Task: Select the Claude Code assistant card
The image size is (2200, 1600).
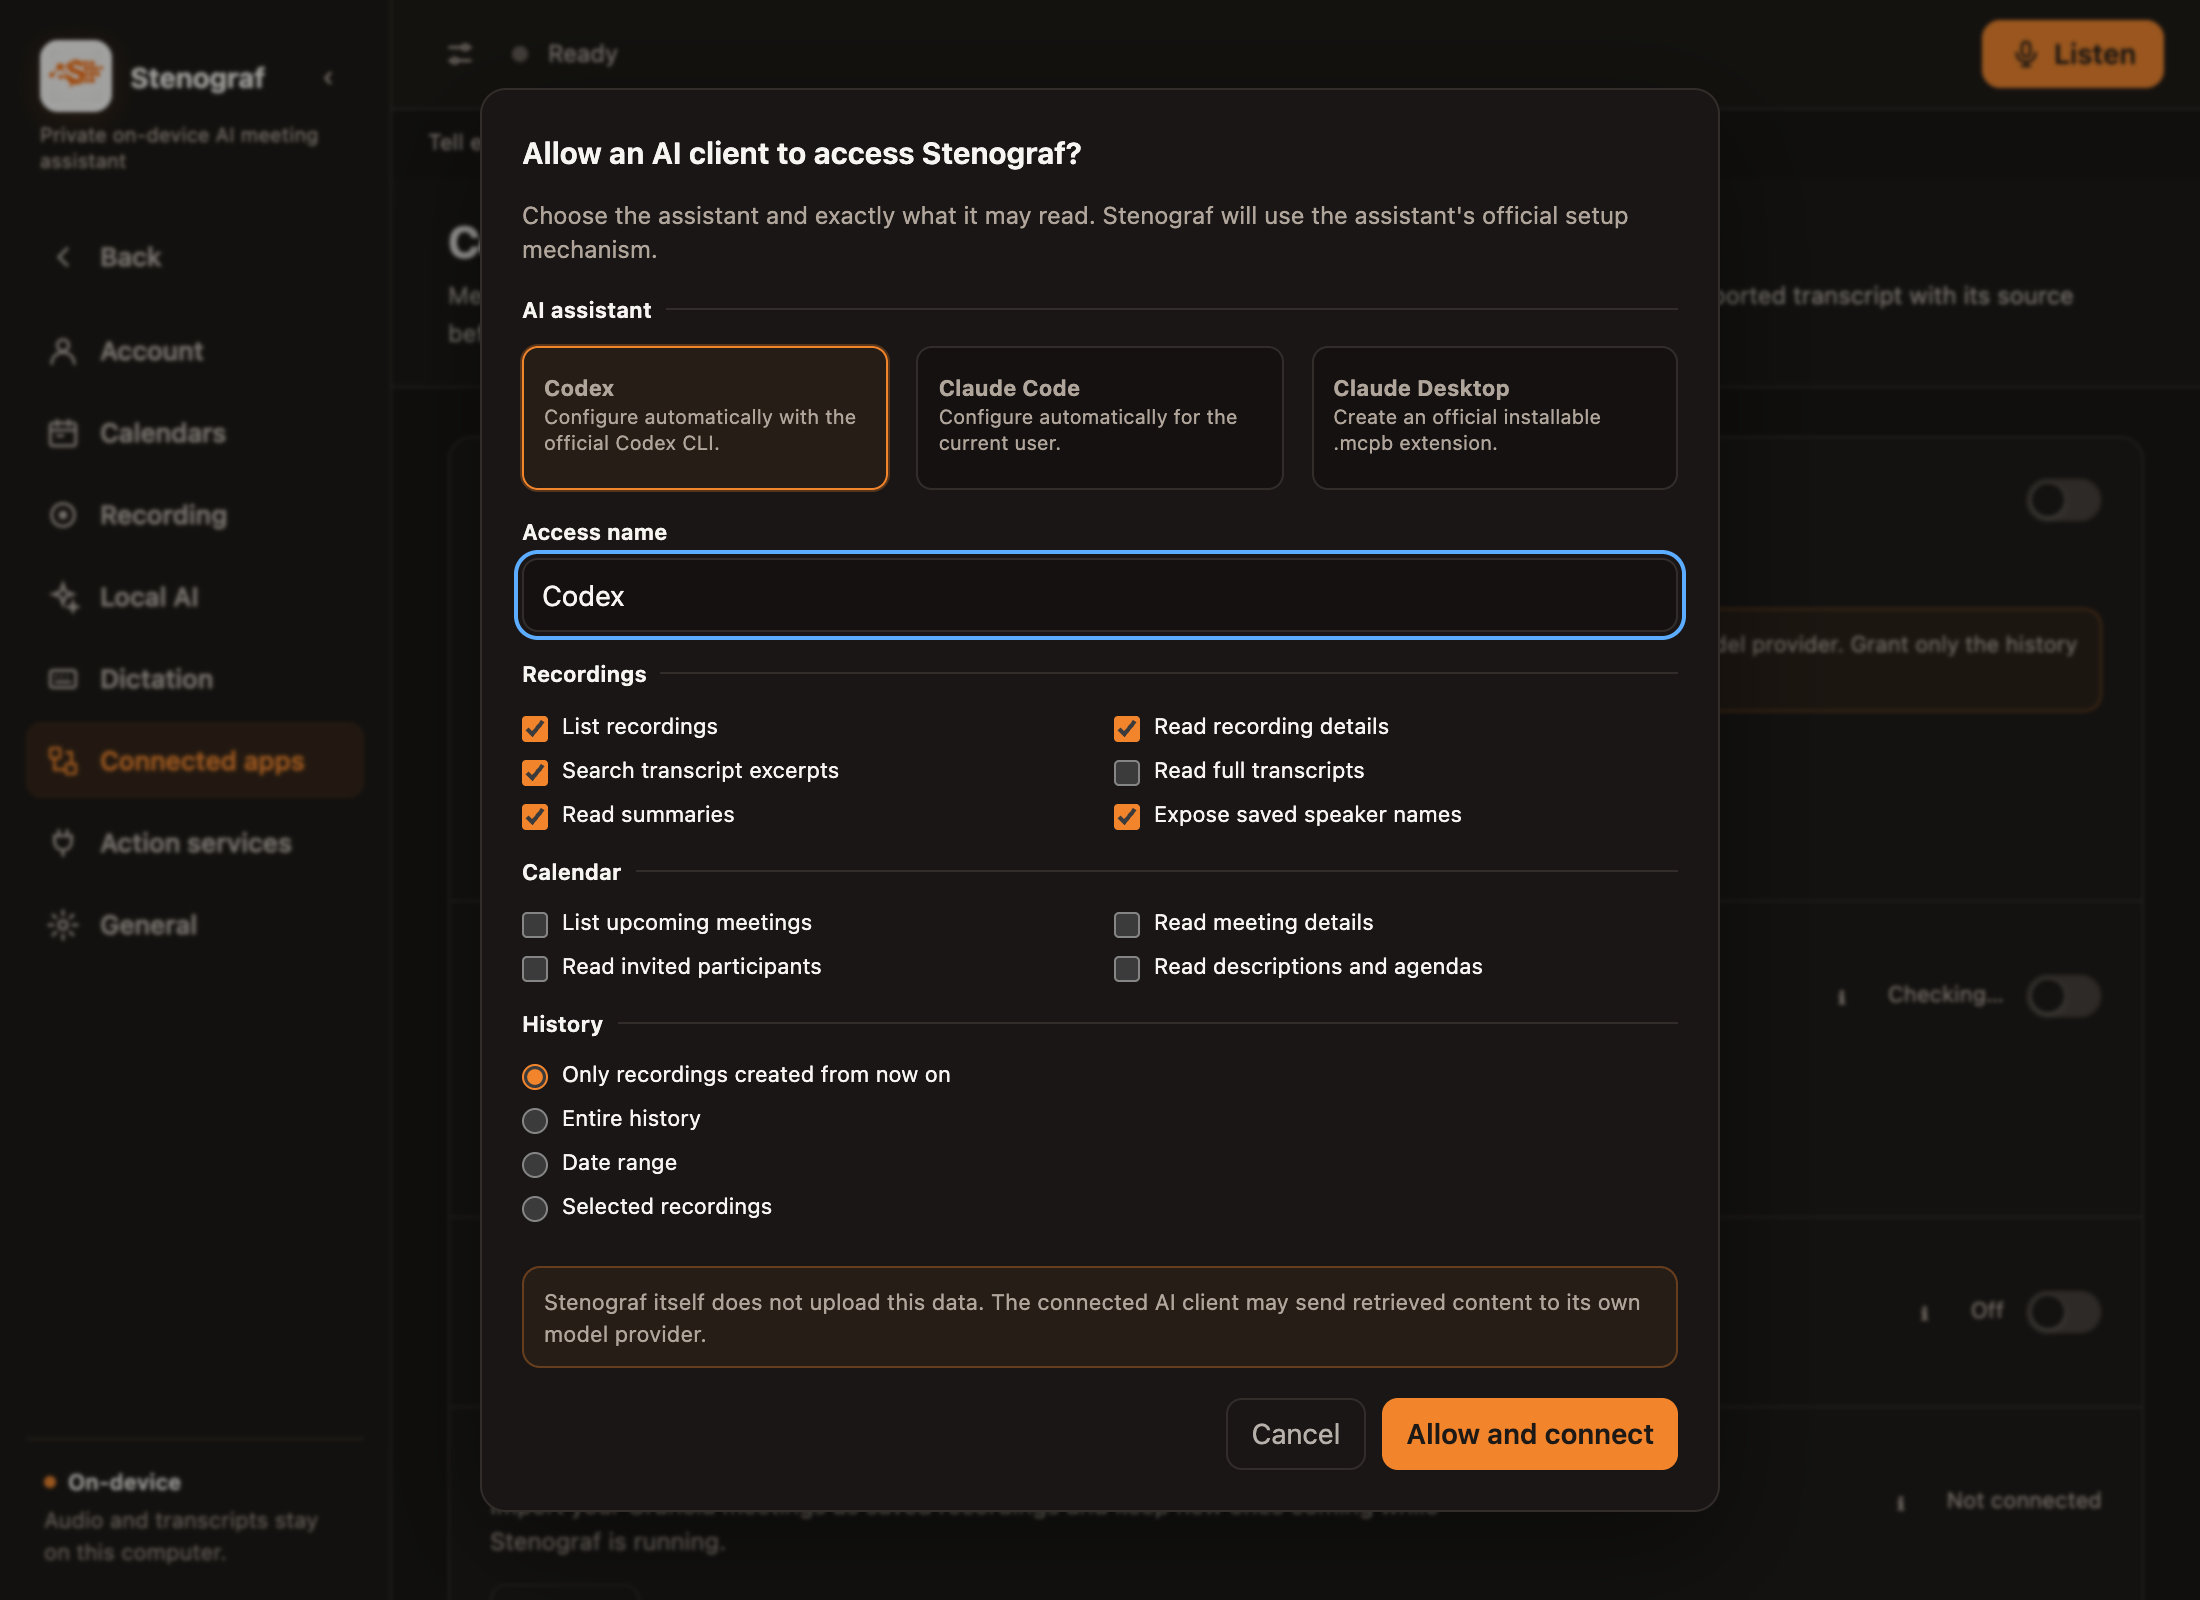Action: pyautogui.click(x=1099, y=418)
